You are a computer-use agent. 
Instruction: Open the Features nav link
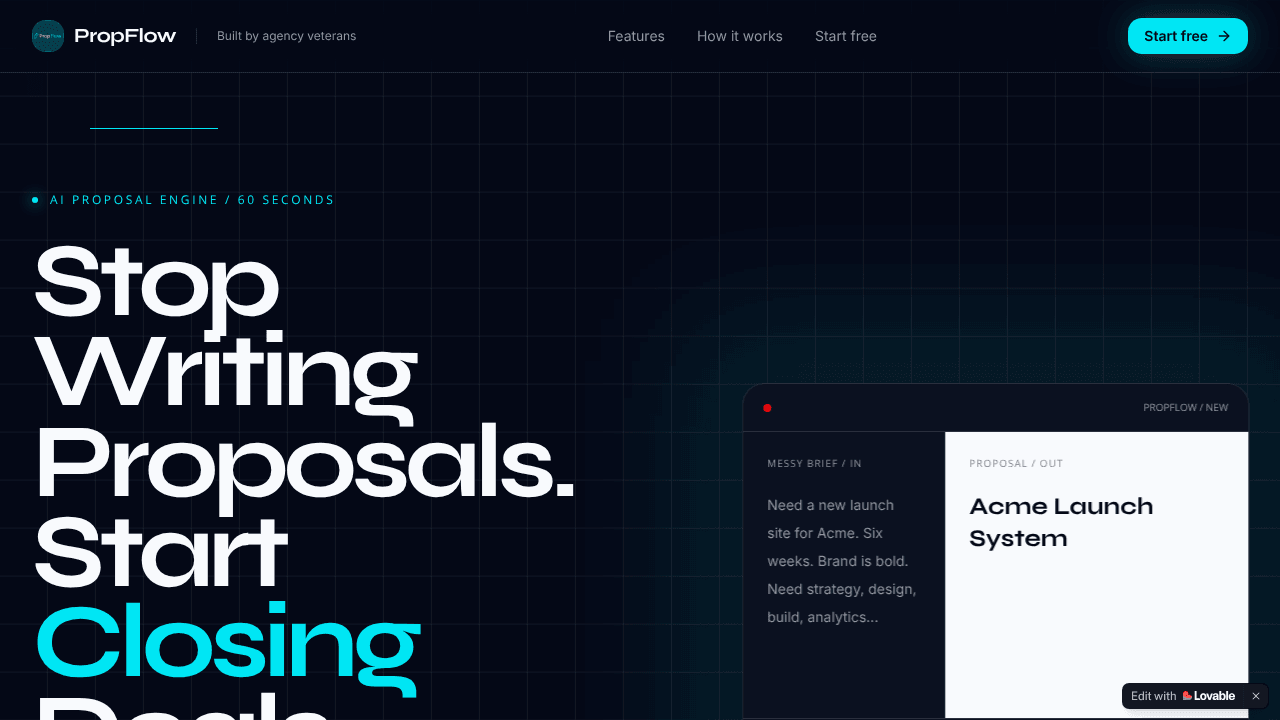click(636, 36)
